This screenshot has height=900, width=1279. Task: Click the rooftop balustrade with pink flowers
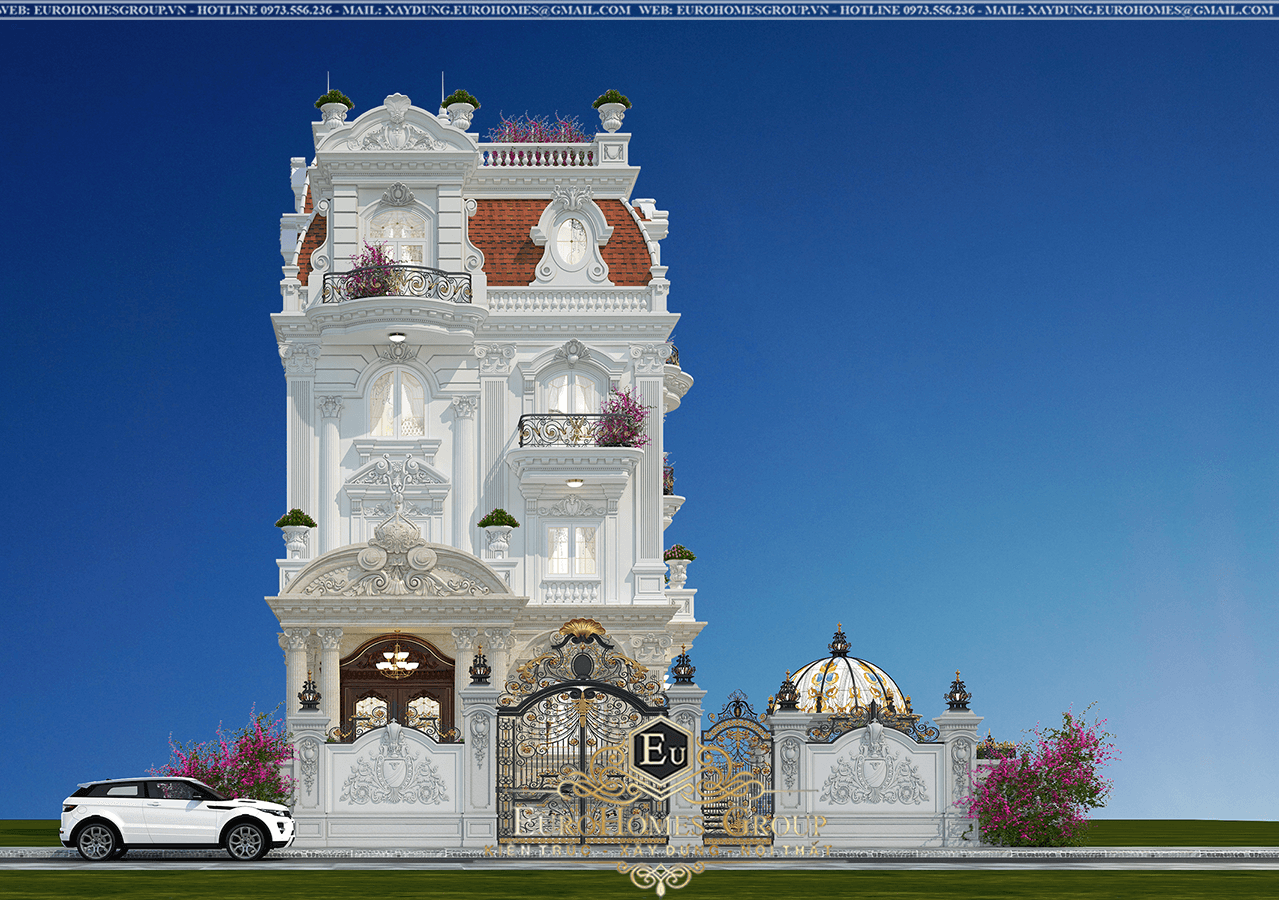tap(538, 154)
